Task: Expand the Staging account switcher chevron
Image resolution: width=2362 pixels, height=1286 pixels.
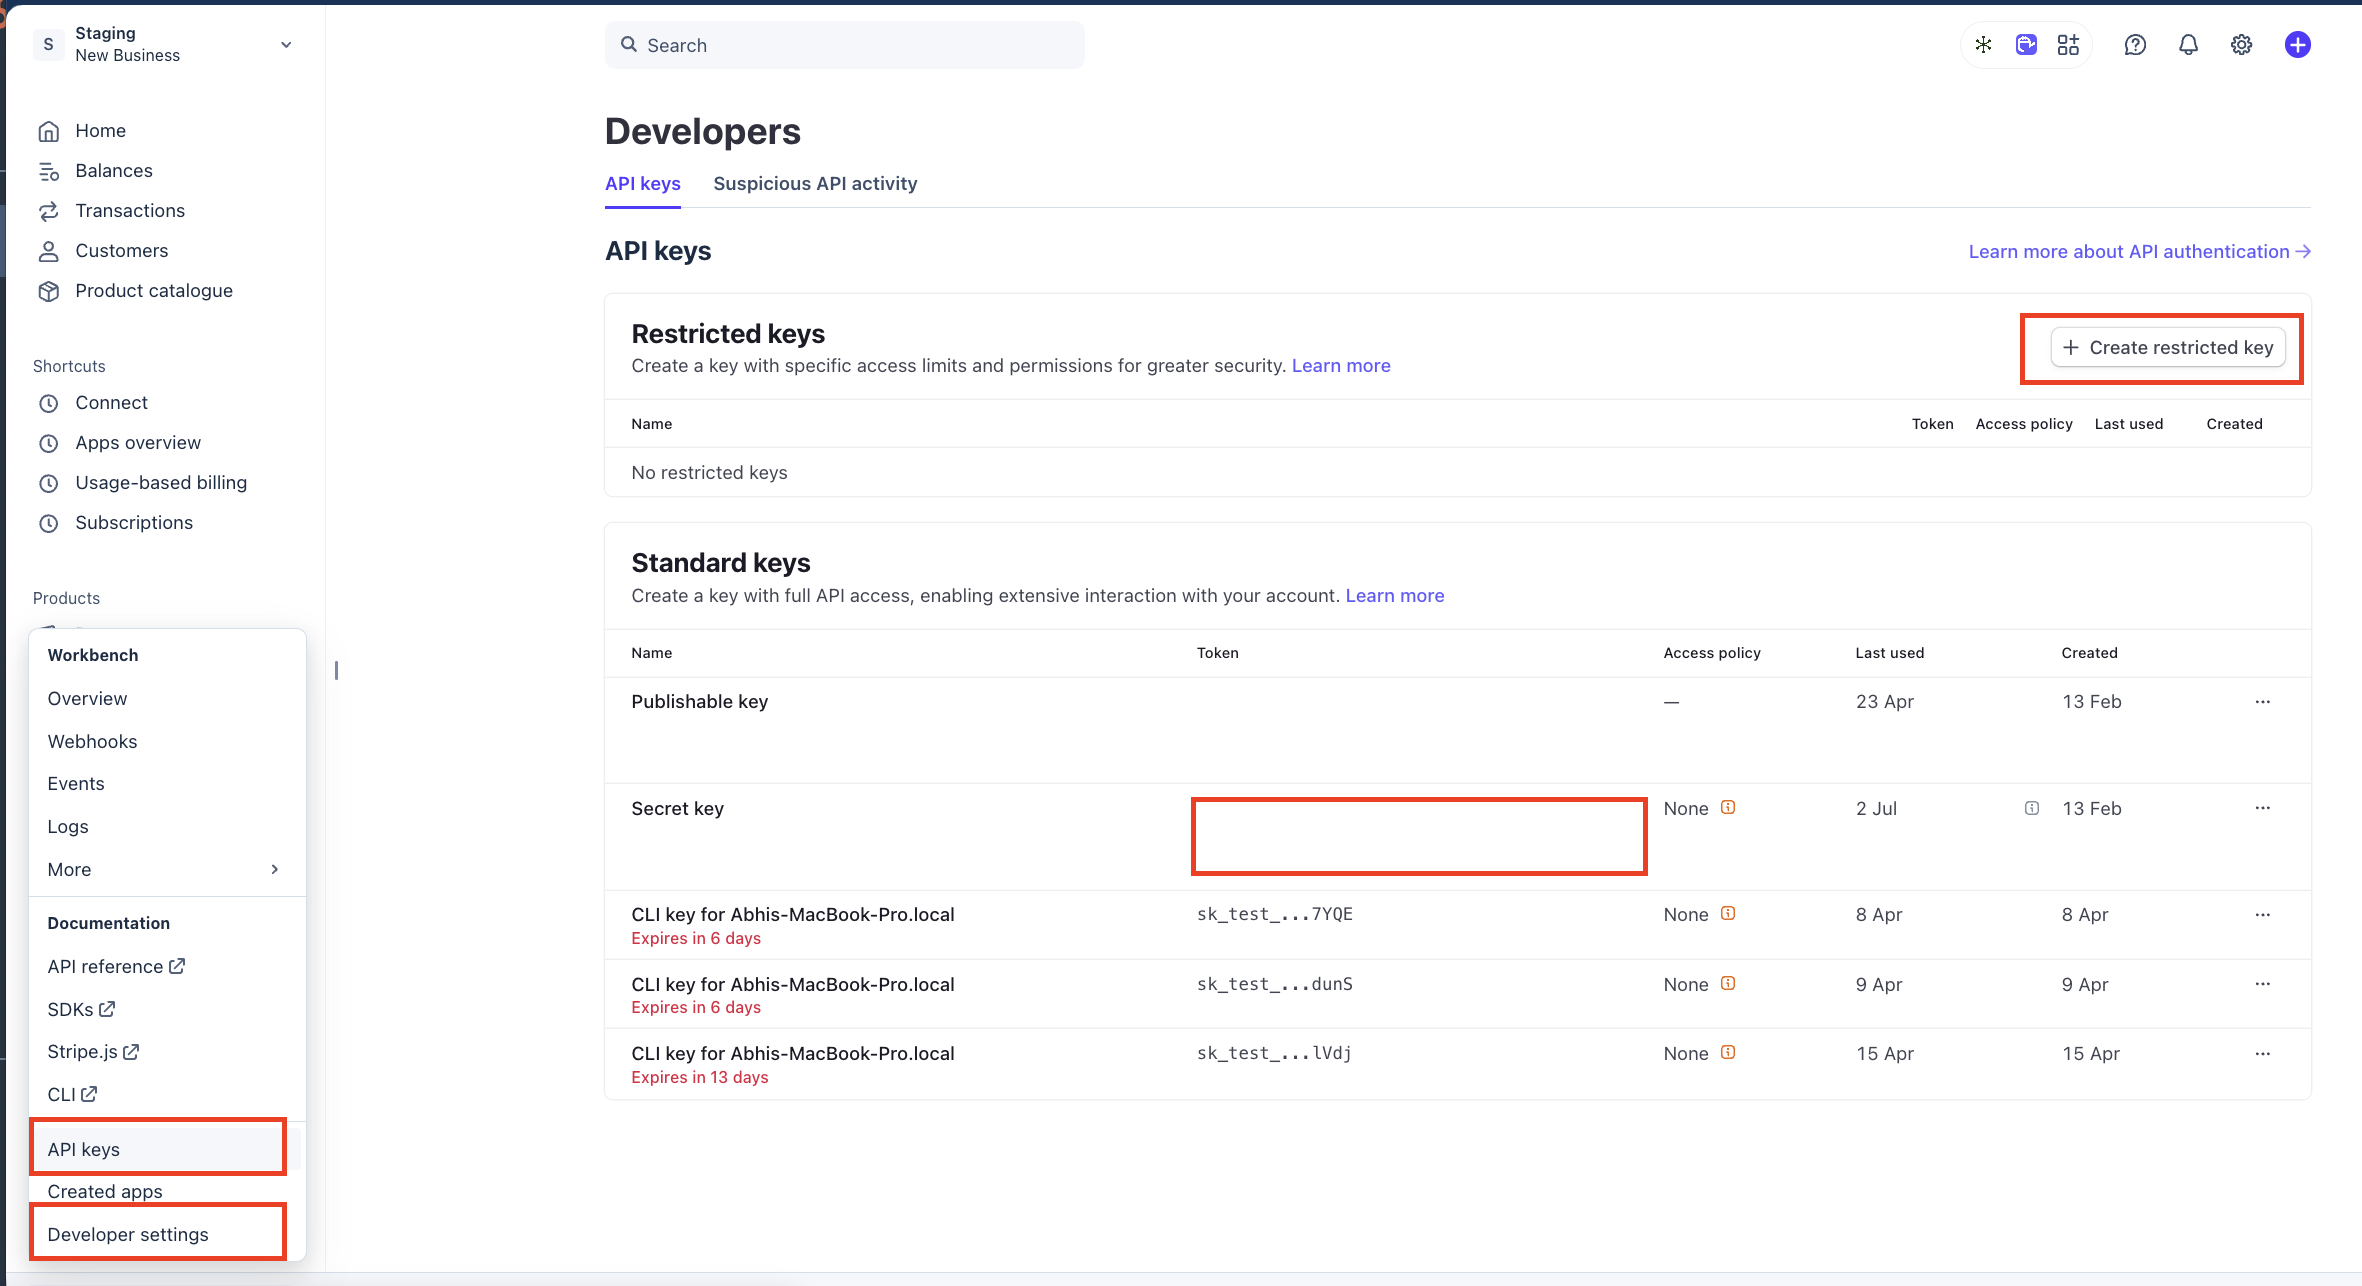Action: [x=286, y=45]
